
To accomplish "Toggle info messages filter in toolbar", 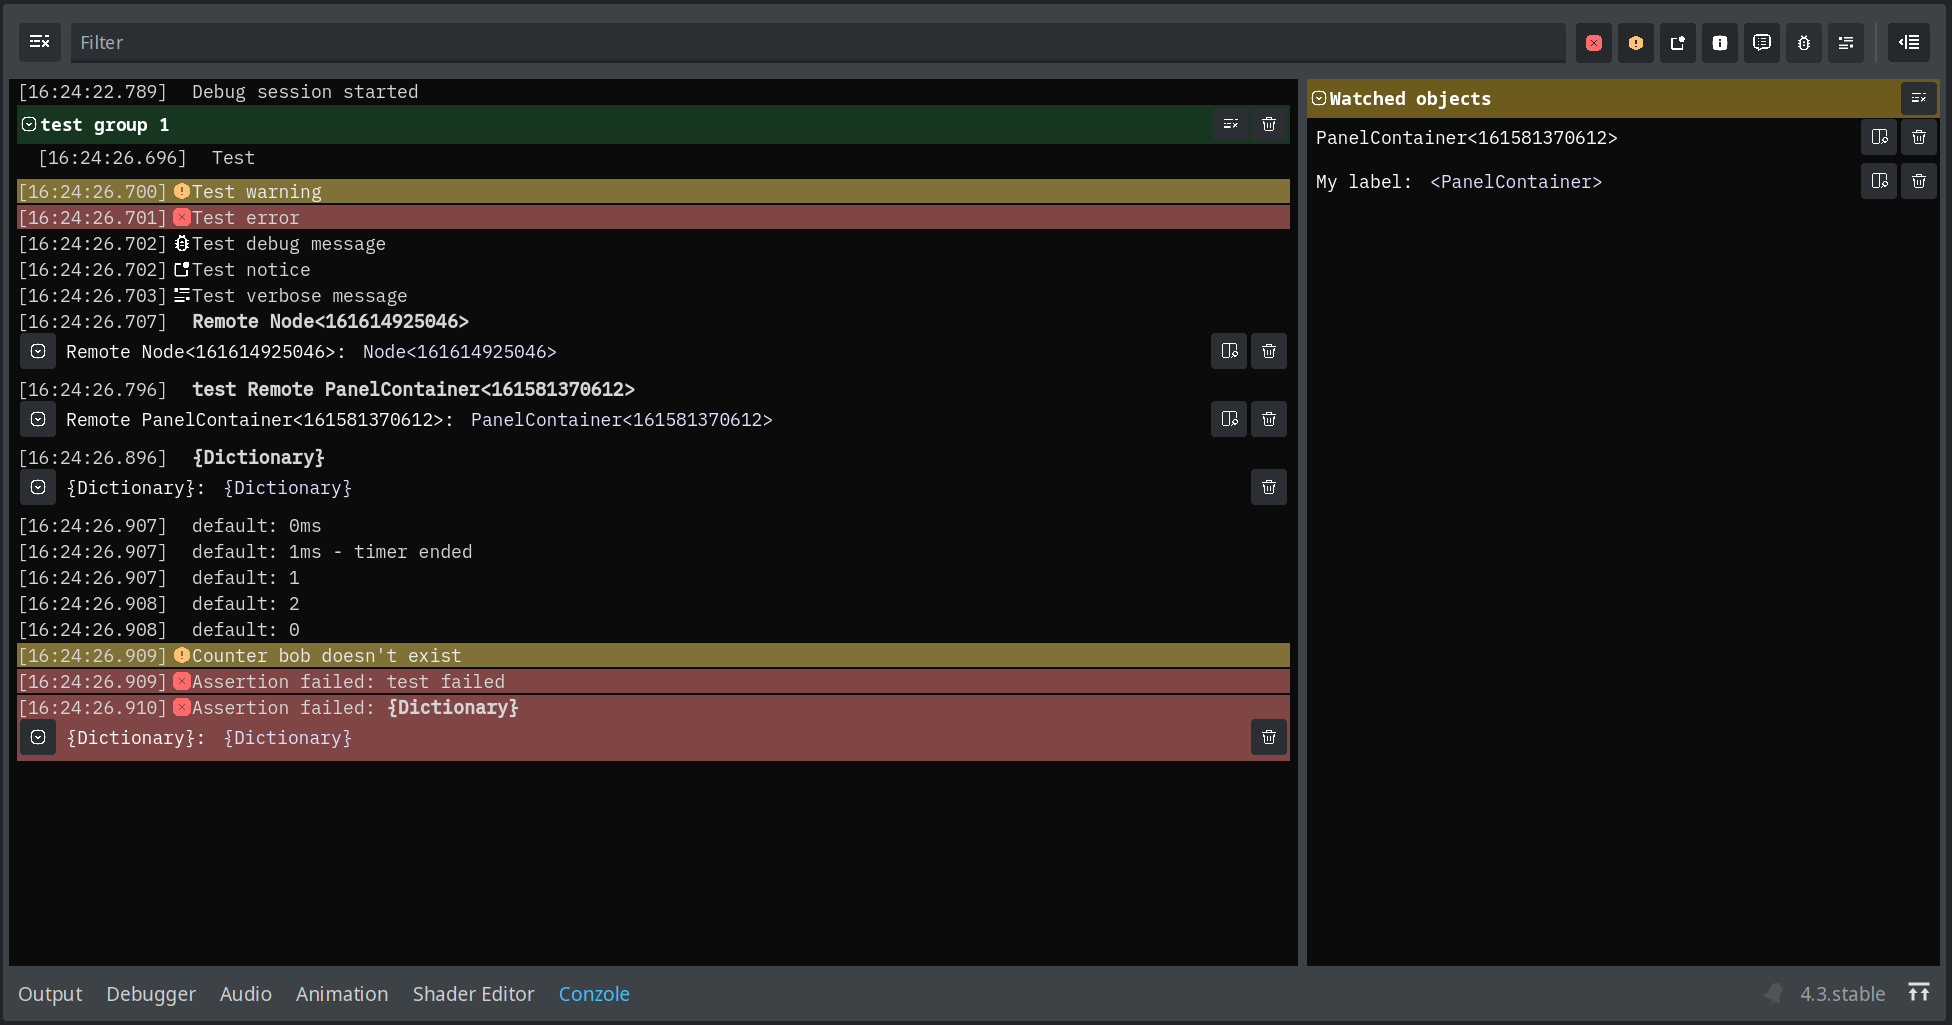I will pos(1720,43).
